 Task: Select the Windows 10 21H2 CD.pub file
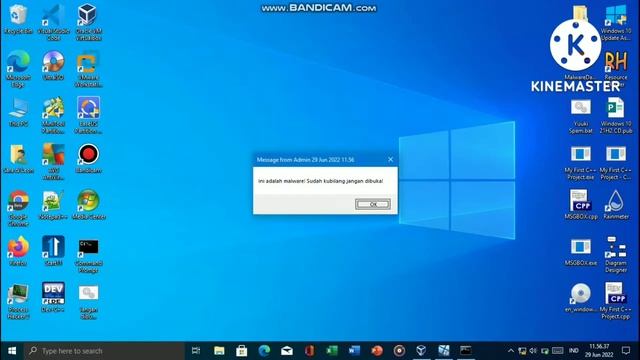[x=616, y=116]
